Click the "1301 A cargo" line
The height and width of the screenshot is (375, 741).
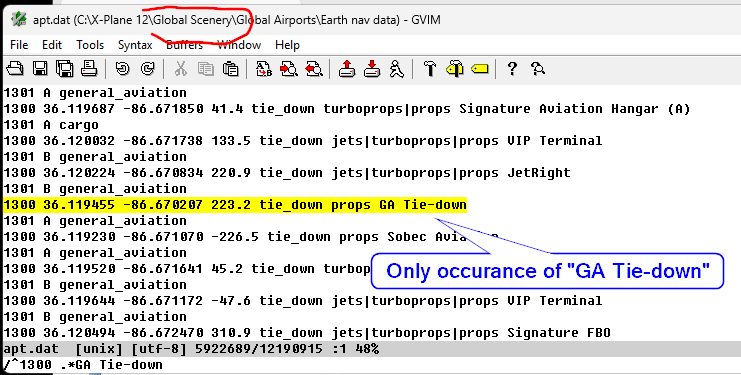coord(51,125)
